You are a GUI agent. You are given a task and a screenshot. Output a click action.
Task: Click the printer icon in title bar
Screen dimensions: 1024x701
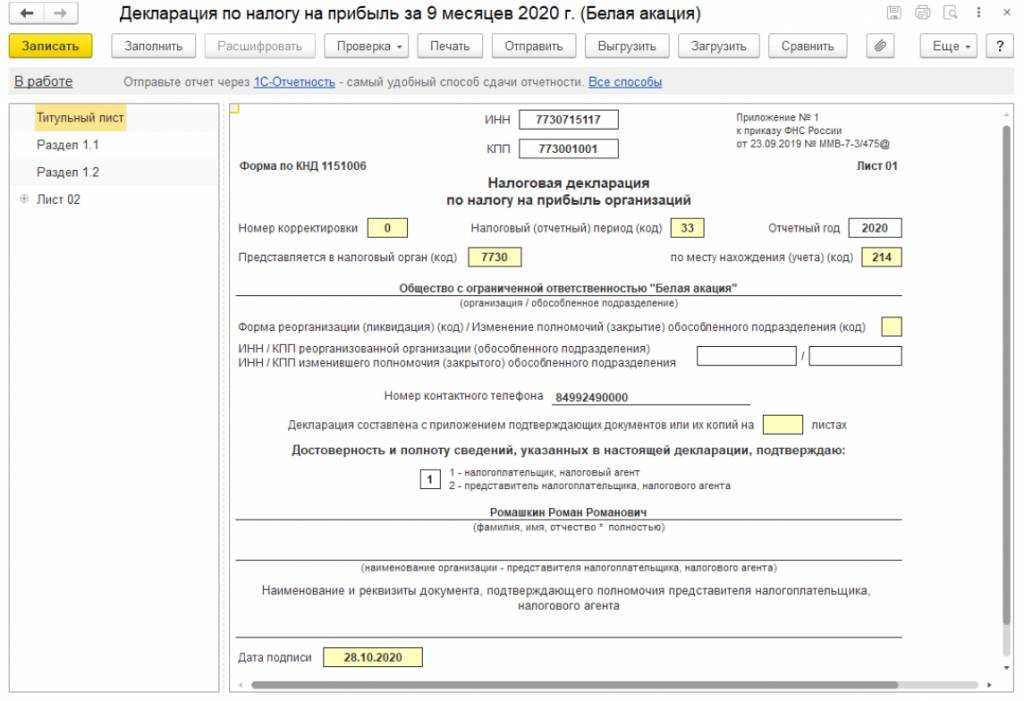pyautogui.click(x=922, y=14)
